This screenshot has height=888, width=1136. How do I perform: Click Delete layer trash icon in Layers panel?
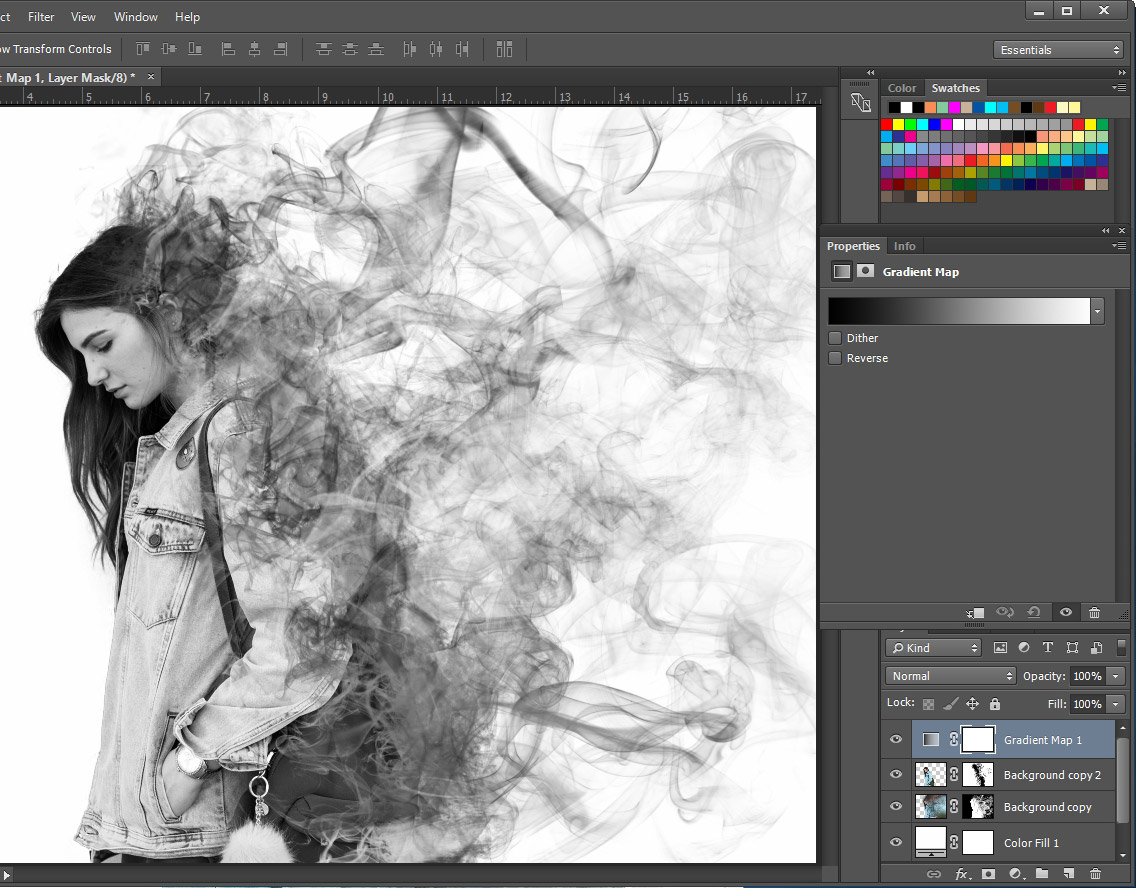(x=1095, y=874)
